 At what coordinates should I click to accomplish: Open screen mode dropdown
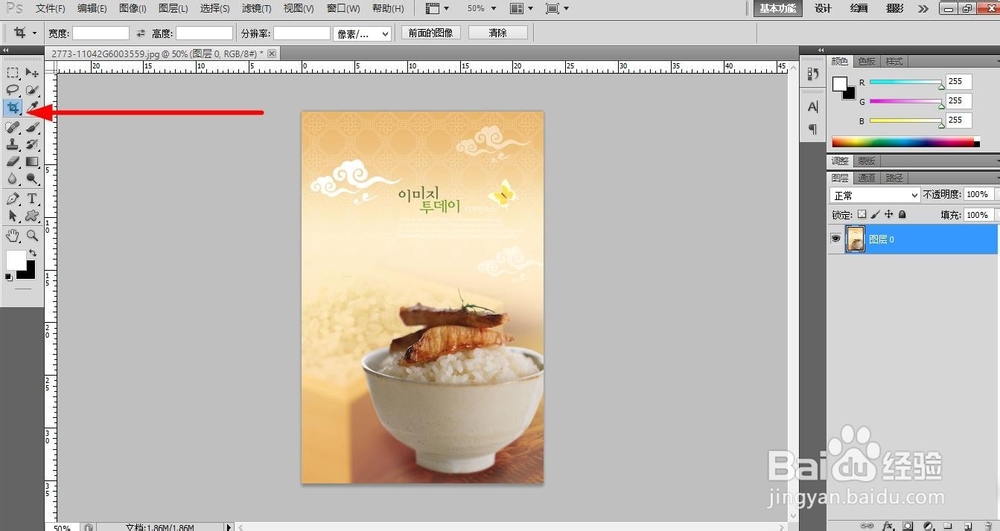[x=557, y=8]
